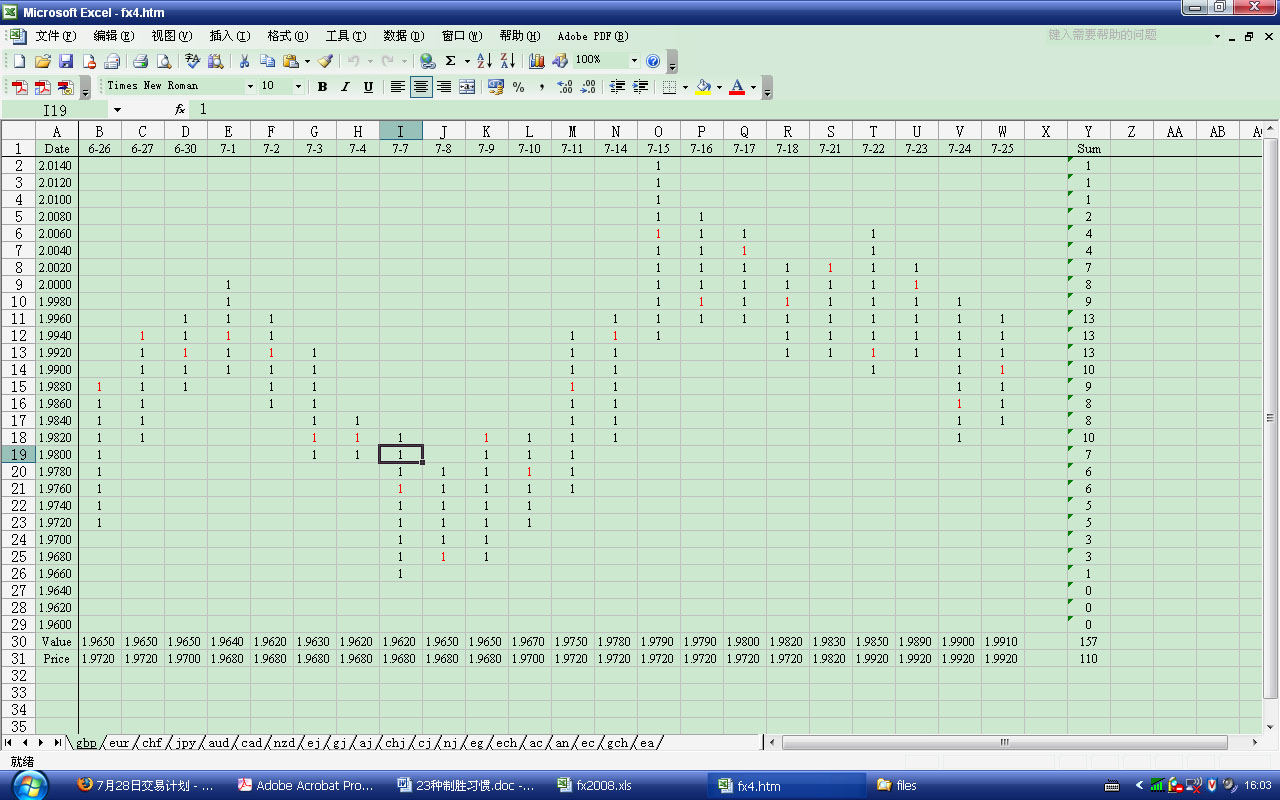Toggle center alignment
1280x800 pixels.
pos(421,87)
